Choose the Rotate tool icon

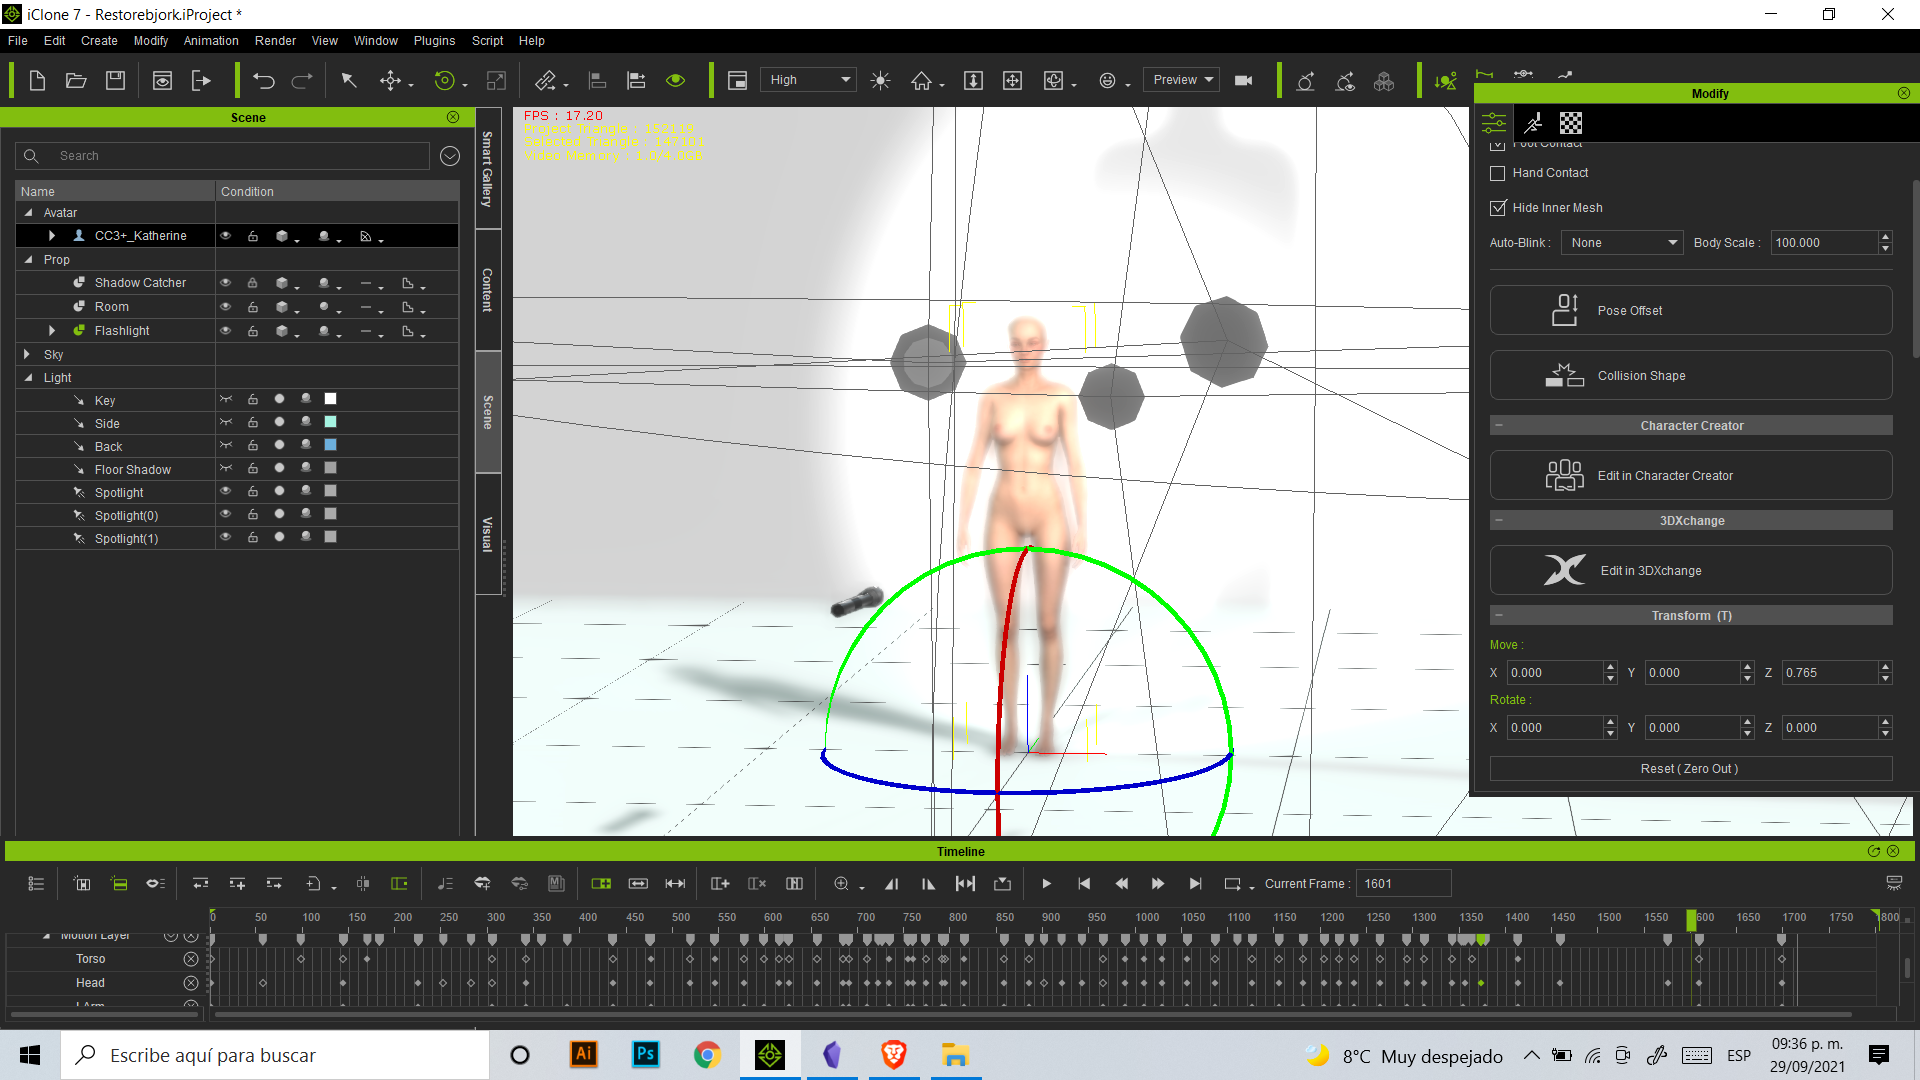445,81
